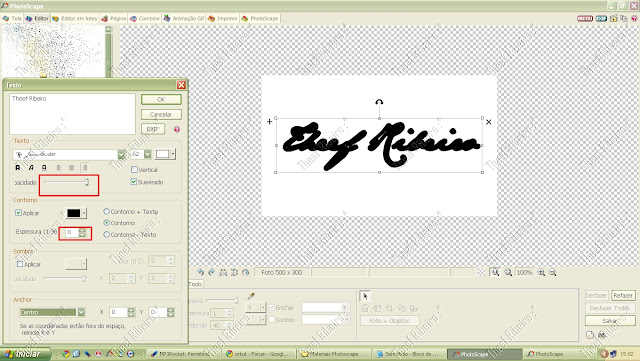640x361 pixels.
Task: Align text right in Texto dialog
Action: point(85,167)
